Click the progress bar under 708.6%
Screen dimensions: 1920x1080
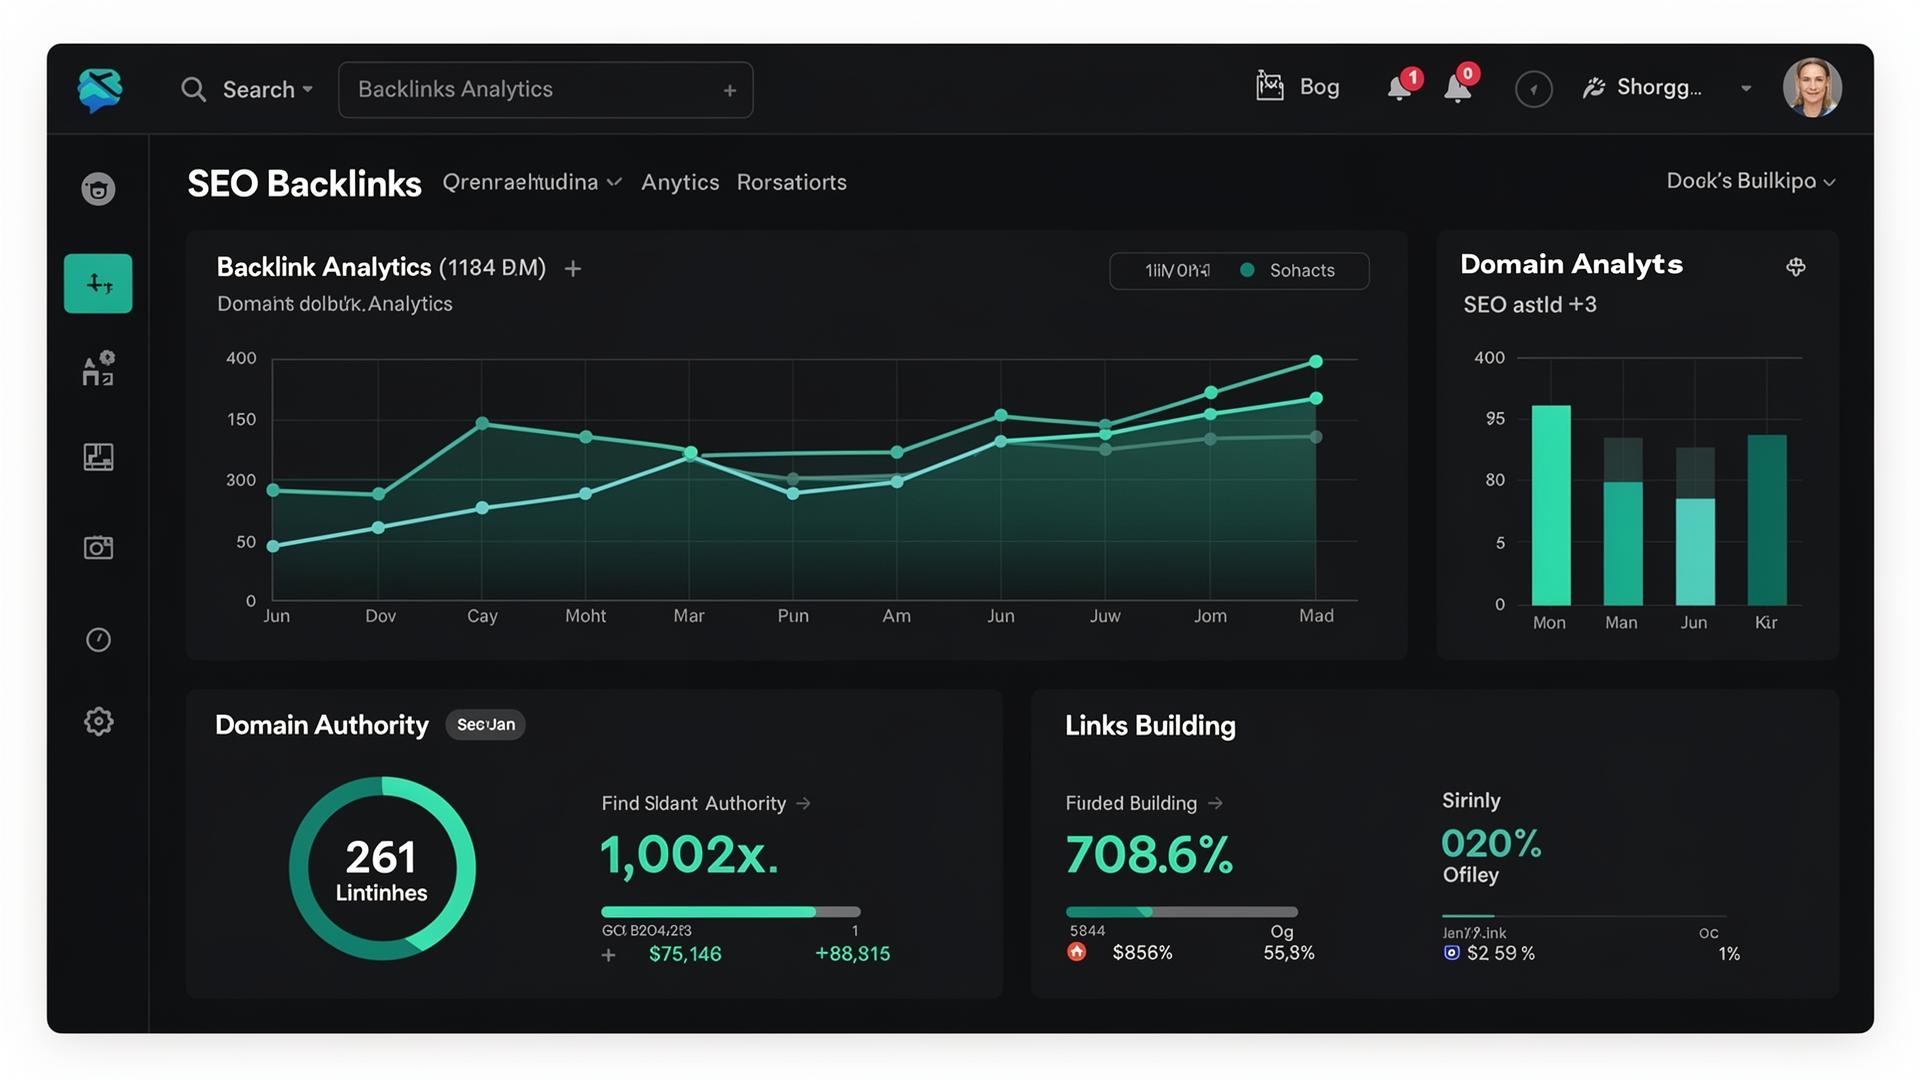point(1182,912)
